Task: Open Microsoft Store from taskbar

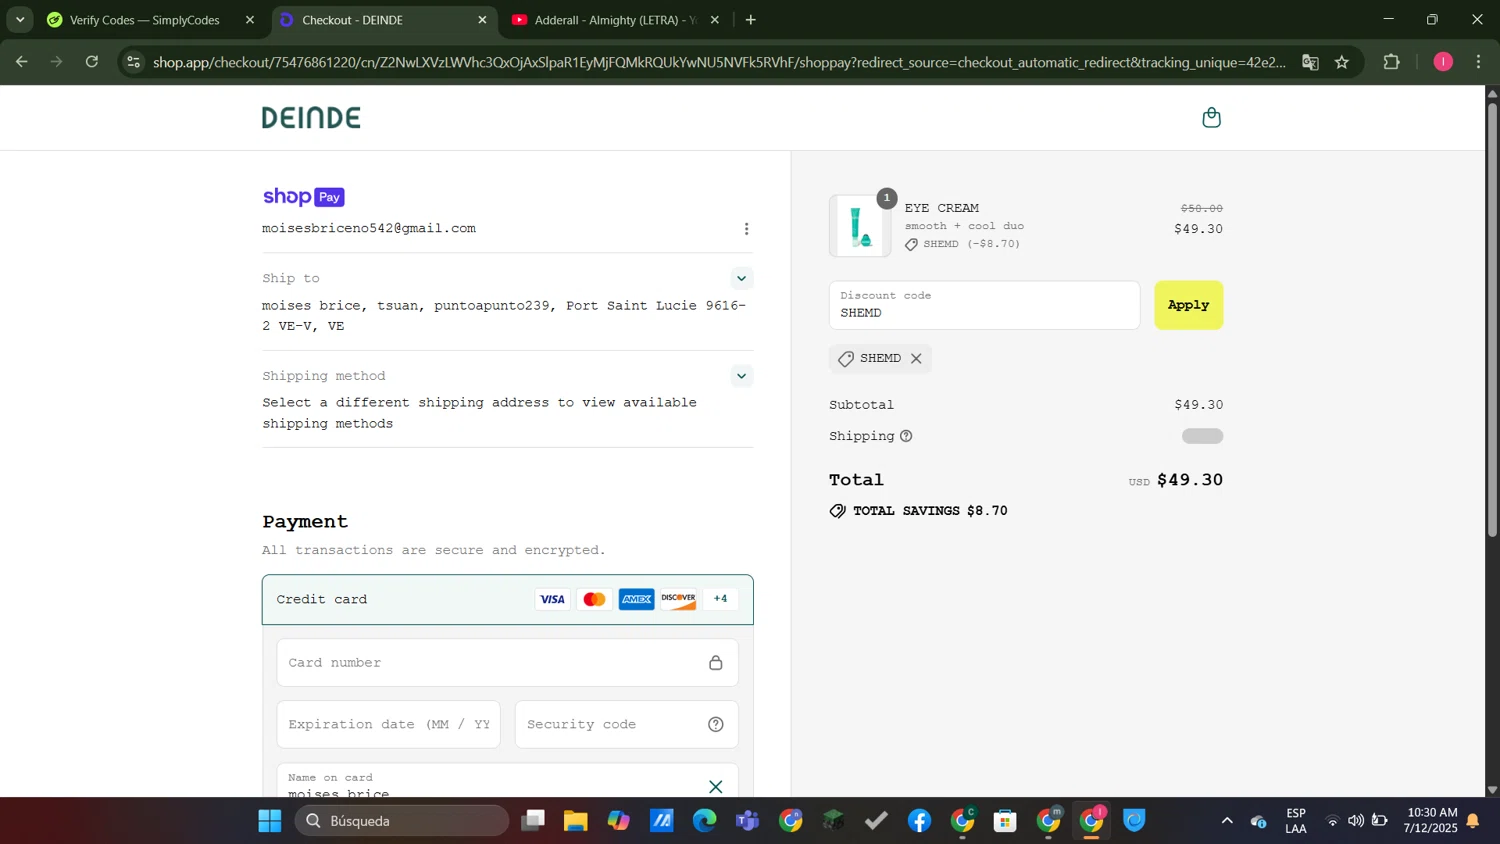Action: click(1006, 821)
